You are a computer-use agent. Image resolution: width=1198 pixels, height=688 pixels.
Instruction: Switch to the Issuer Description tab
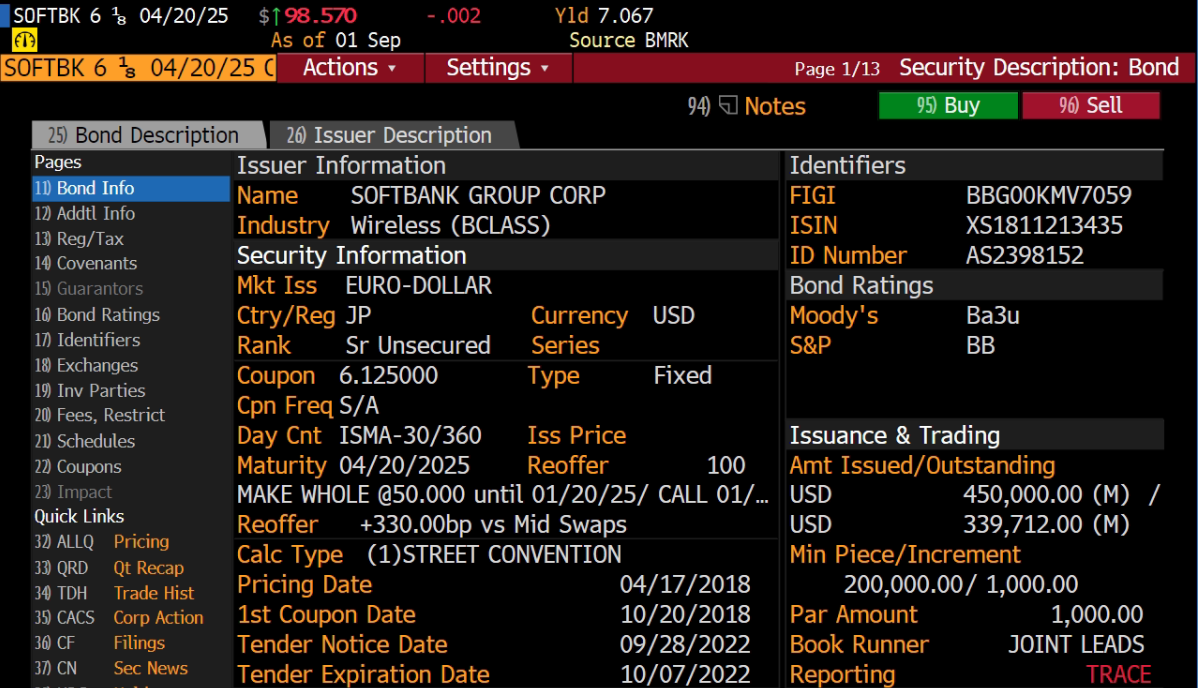392,135
